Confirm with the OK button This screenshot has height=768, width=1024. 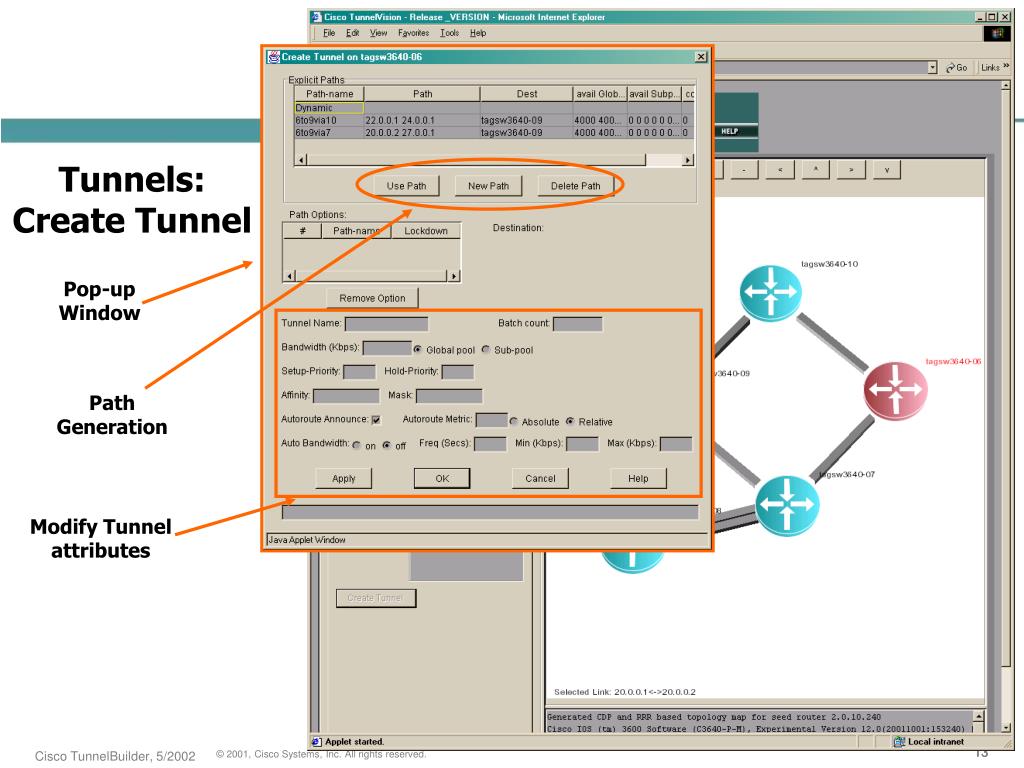coord(442,479)
